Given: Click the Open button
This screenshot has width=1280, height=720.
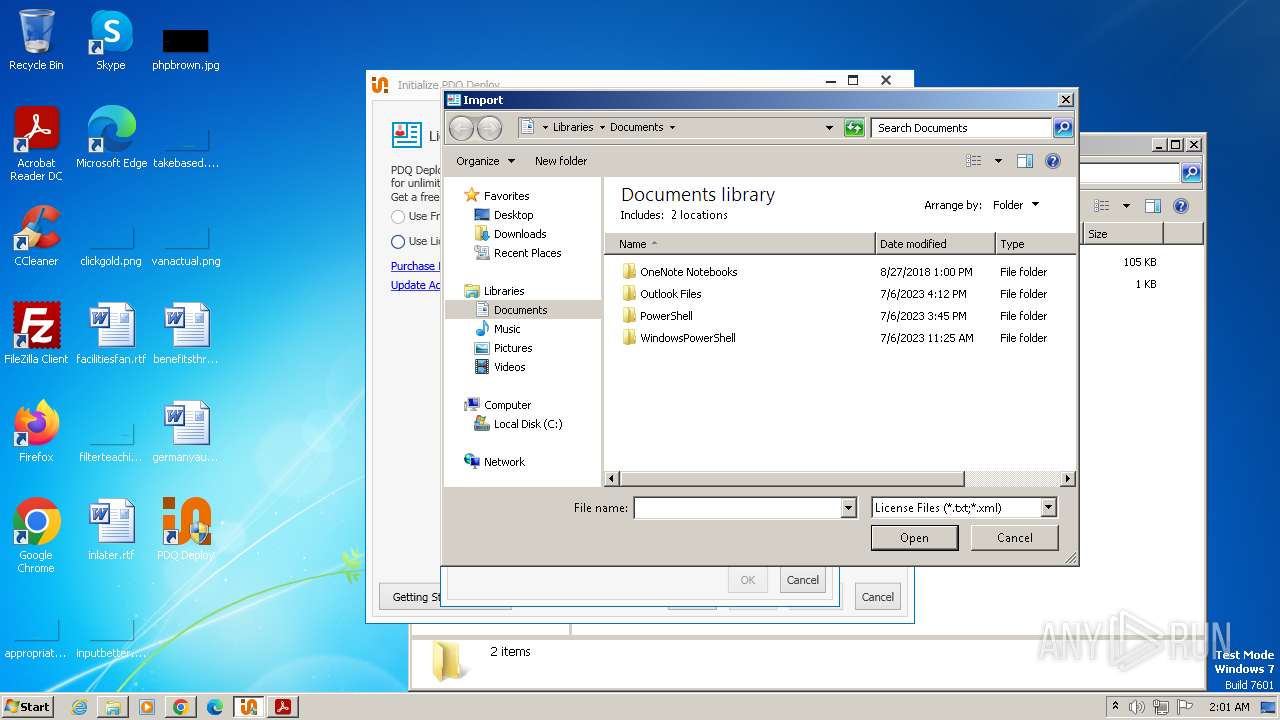Looking at the screenshot, I should (x=914, y=538).
